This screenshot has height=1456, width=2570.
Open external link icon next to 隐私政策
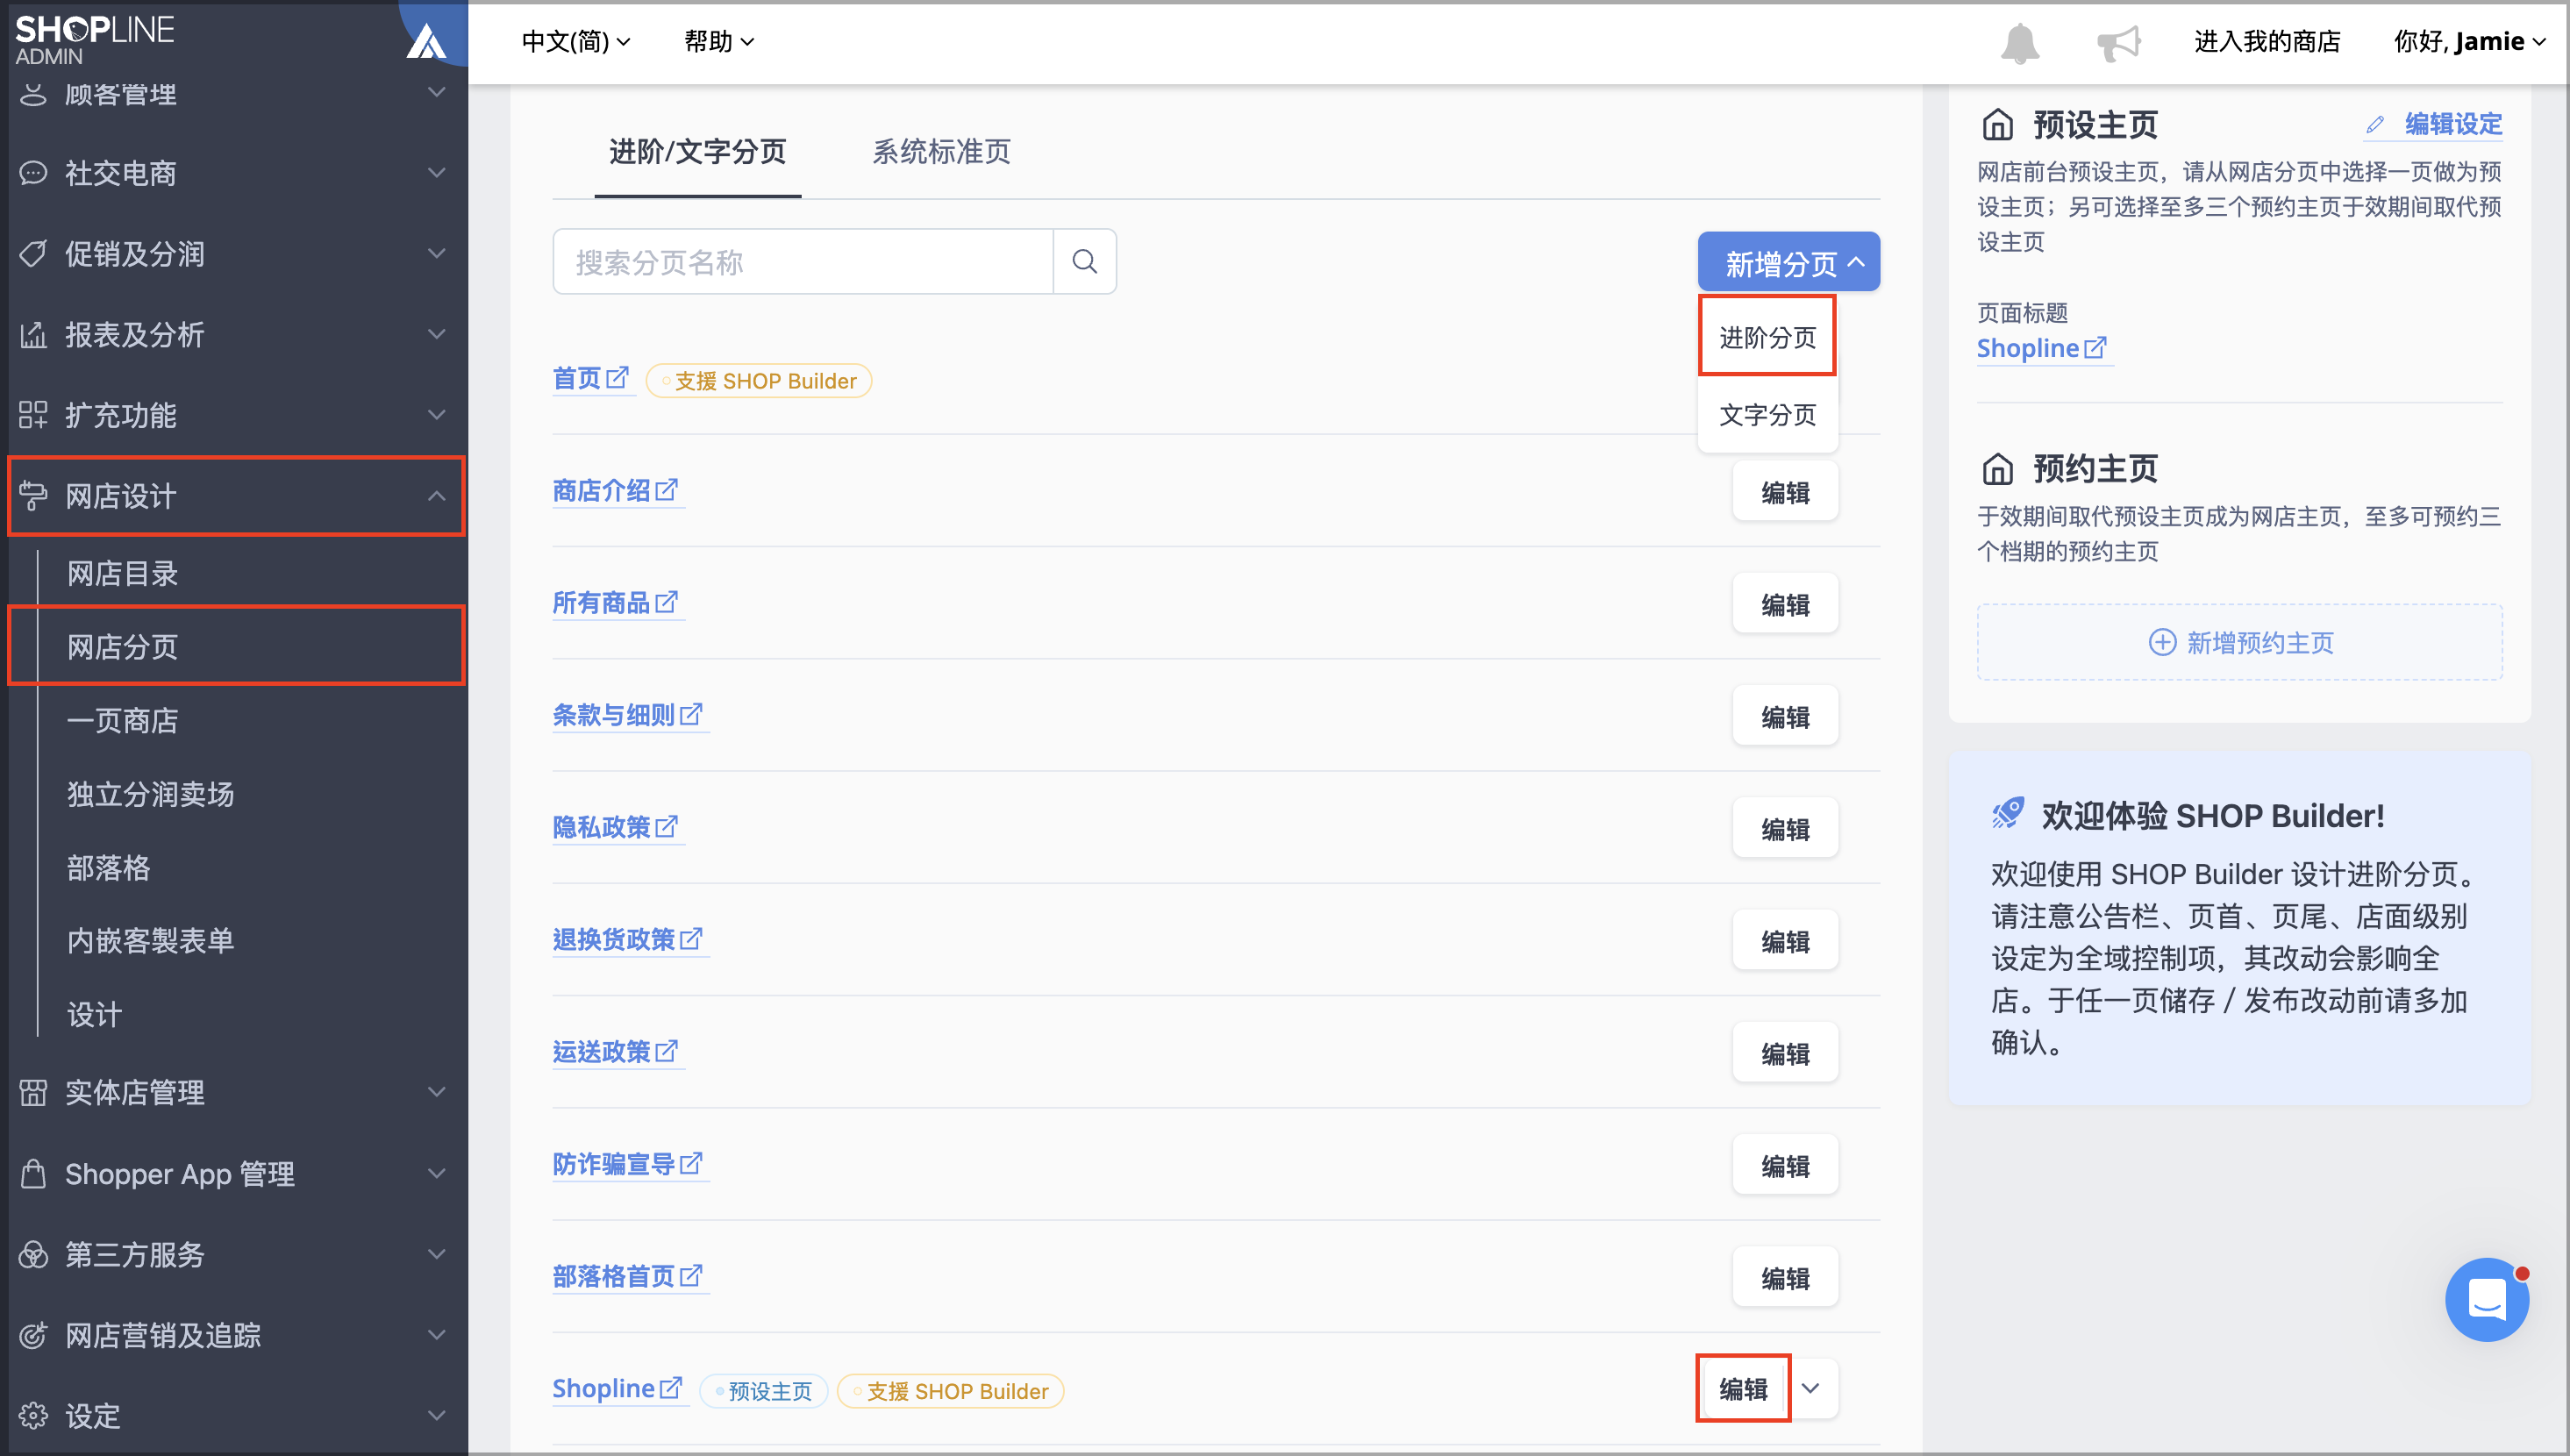[x=667, y=826]
